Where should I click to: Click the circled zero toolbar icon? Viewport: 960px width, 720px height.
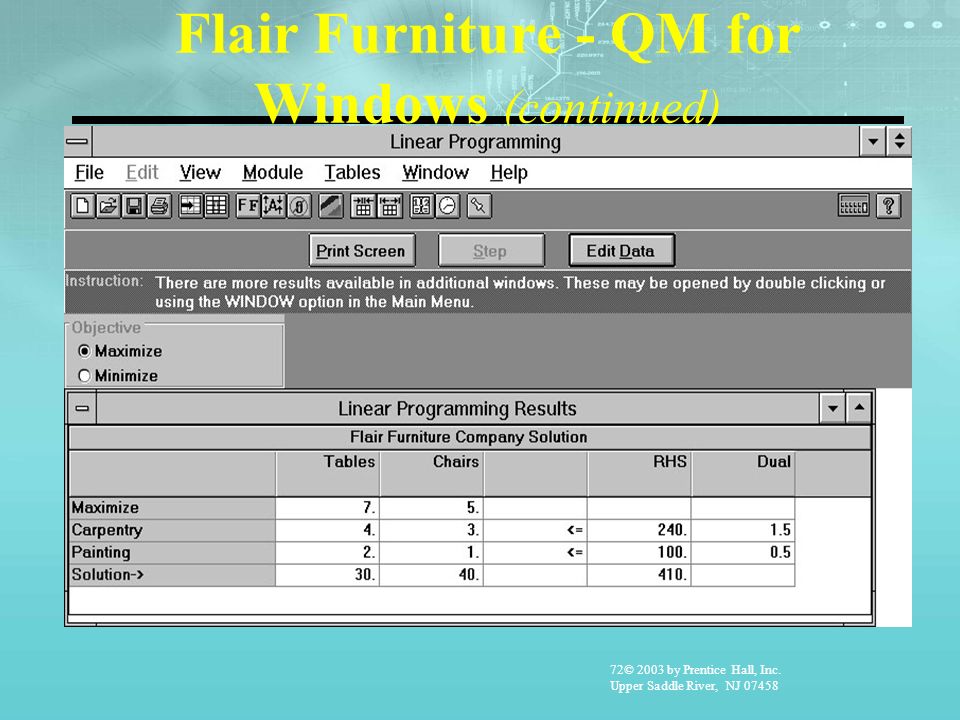coord(299,206)
